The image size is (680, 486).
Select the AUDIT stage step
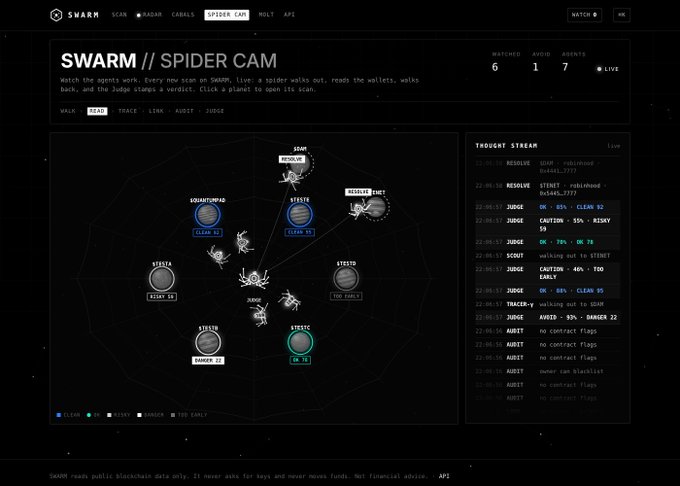[x=184, y=111]
